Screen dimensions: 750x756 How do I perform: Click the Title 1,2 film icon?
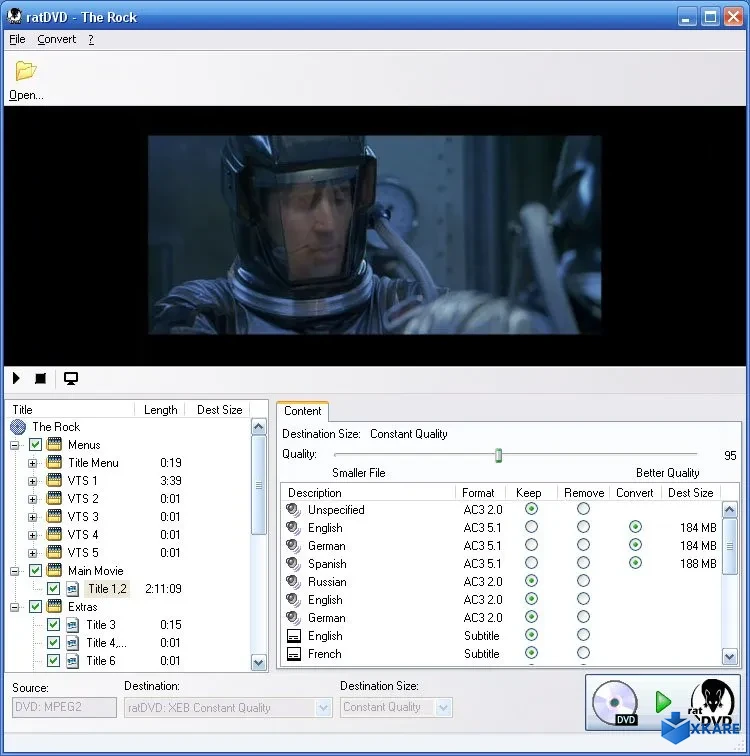72,589
